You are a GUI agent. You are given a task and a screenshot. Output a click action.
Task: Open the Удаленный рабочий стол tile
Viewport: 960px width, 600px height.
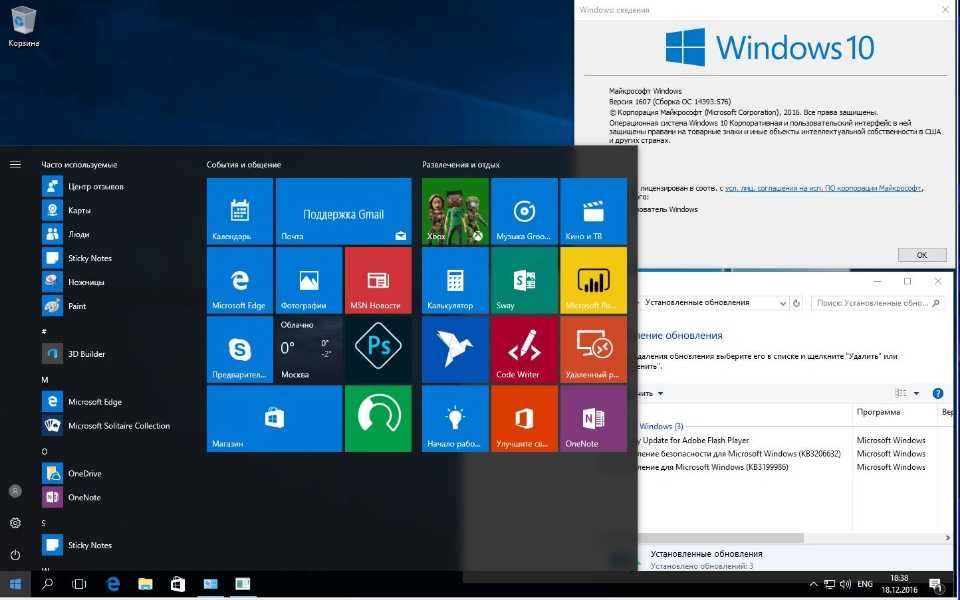coord(593,350)
